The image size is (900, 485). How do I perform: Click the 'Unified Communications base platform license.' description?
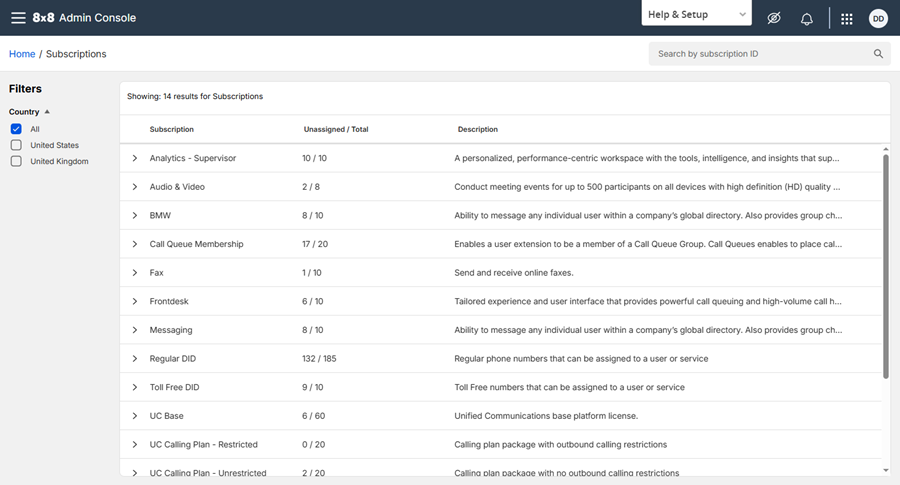tap(546, 416)
